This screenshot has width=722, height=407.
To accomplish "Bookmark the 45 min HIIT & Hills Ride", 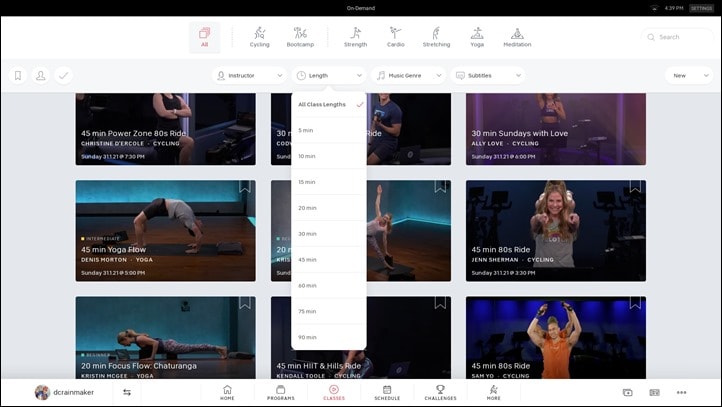I will click(440, 302).
